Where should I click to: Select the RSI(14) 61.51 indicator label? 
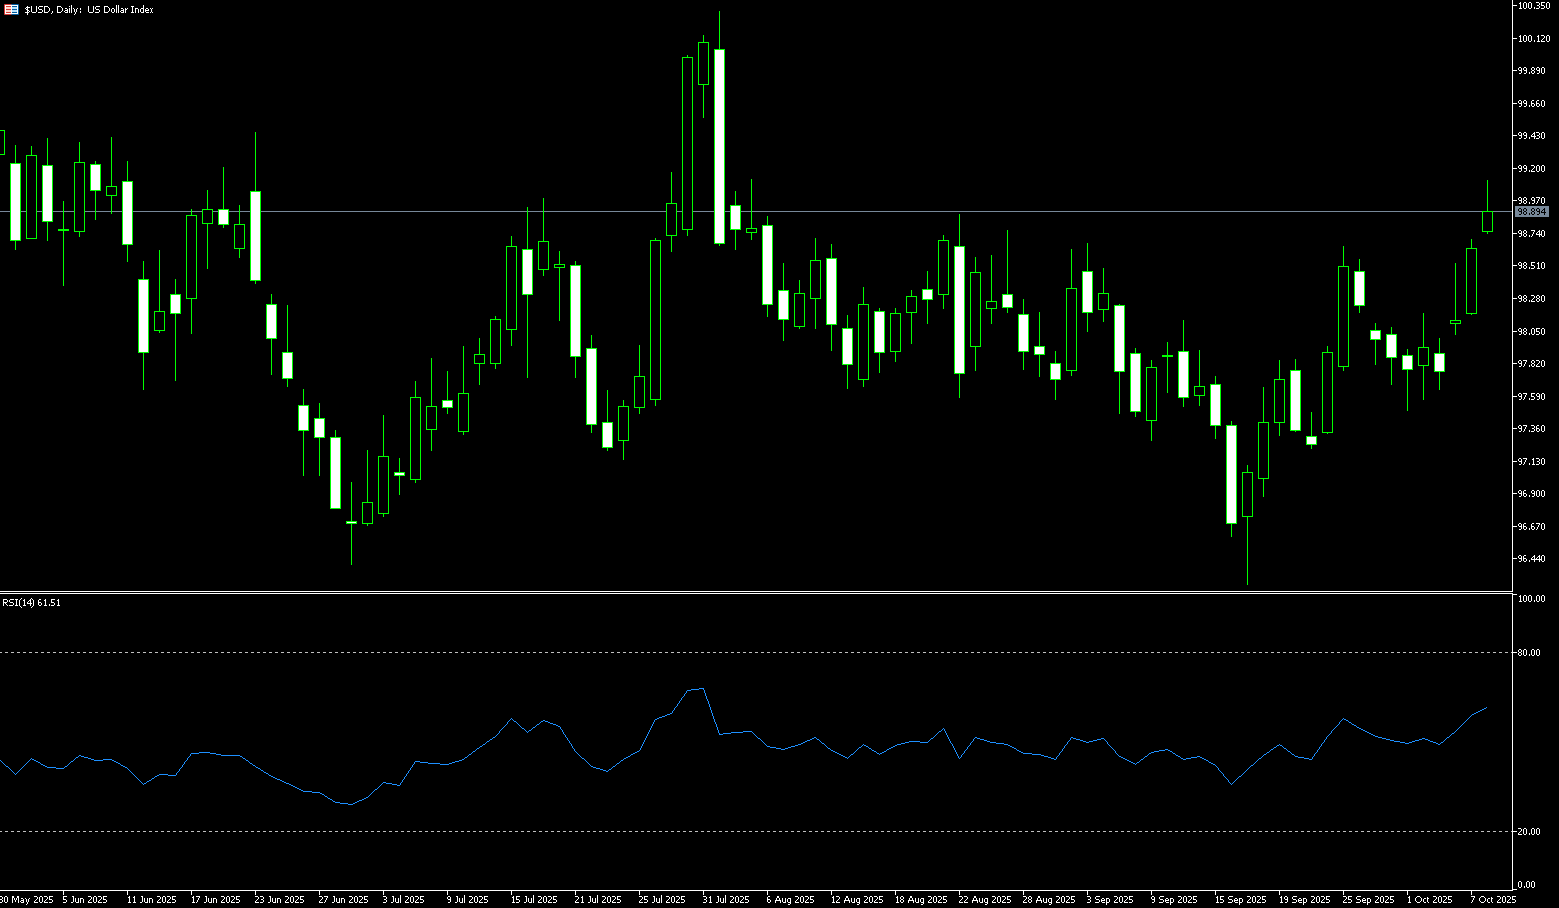31,603
